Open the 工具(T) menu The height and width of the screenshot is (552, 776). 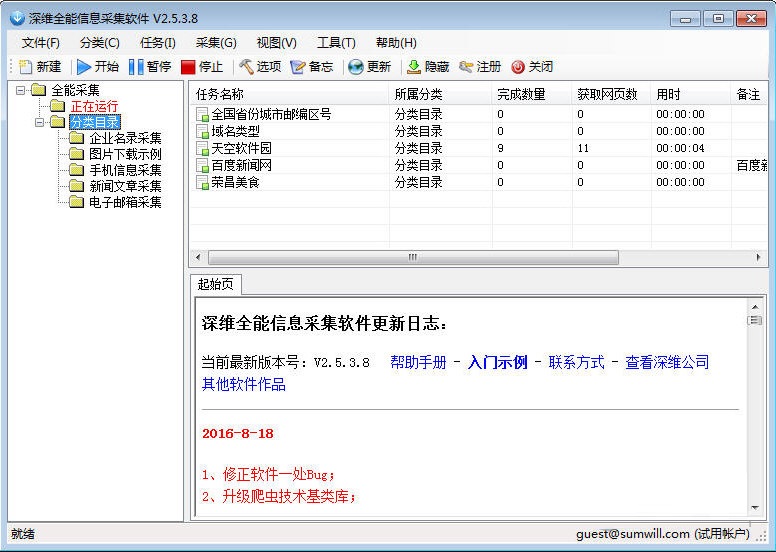coord(337,43)
